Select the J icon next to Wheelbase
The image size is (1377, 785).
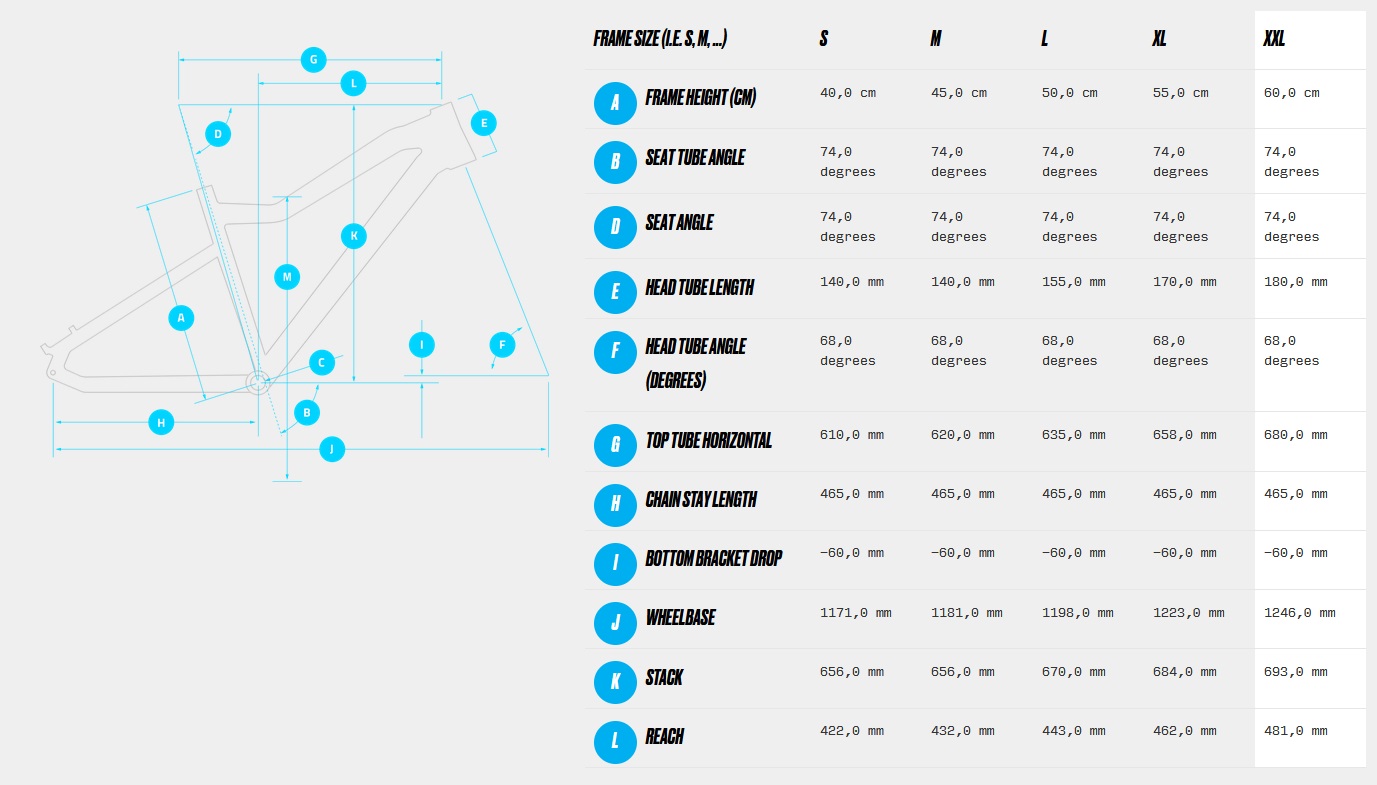coord(615,623)
